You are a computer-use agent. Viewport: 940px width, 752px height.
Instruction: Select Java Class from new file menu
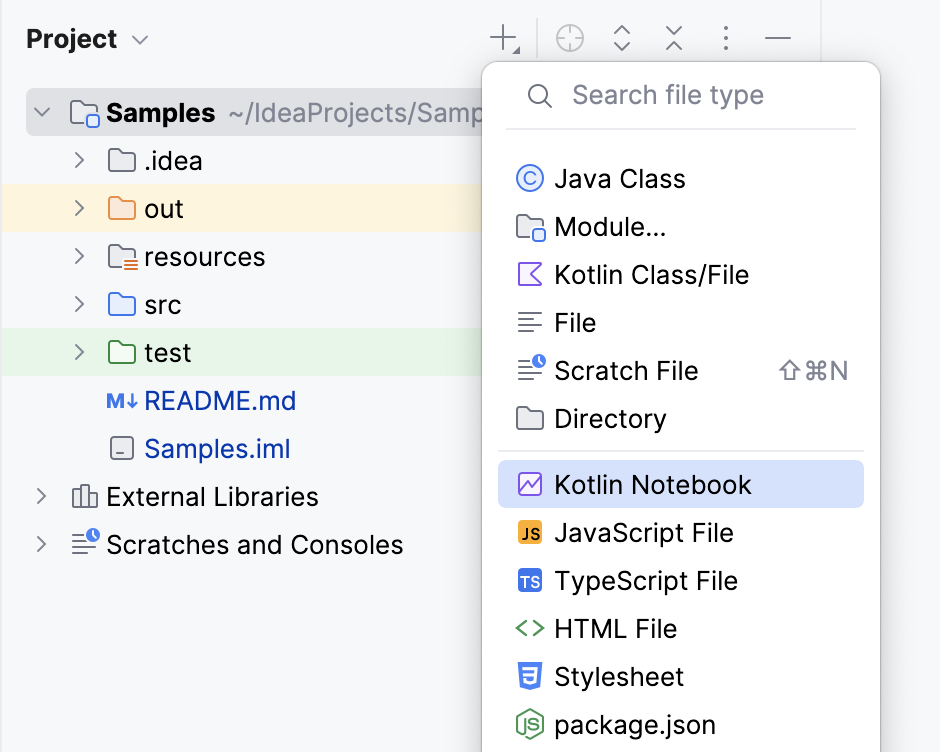[619, 178]
